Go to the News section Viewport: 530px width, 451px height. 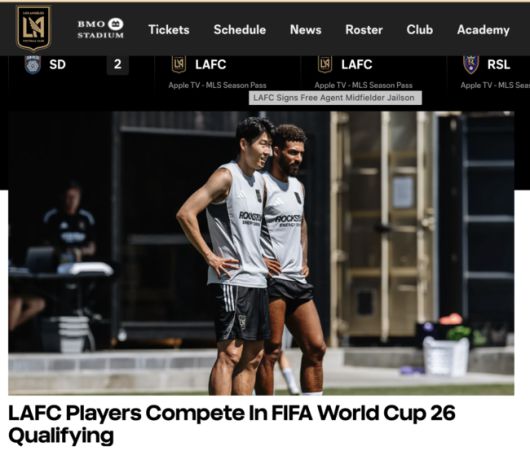click(x=306, y=30)
